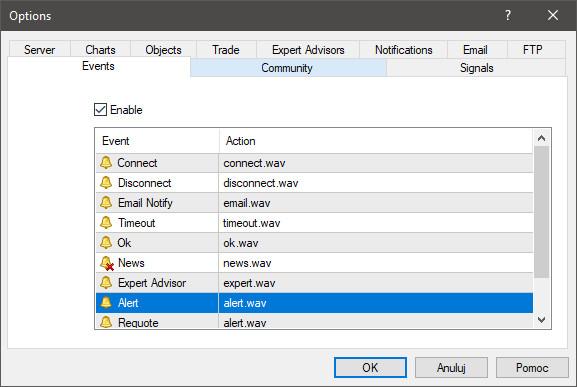This screenshot has height=387, width=577.
Task: Select the Timeout event name
Action: coord(137,223)
